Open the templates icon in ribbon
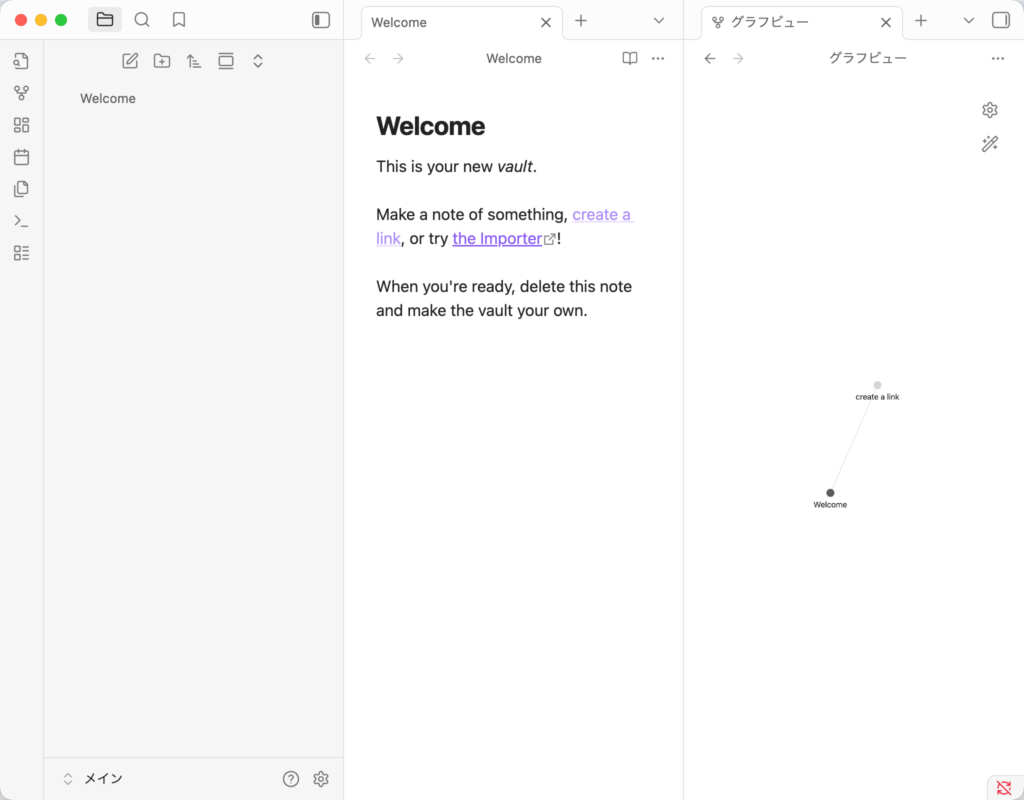Viewport: 1024px width, 800px height. 21,189
